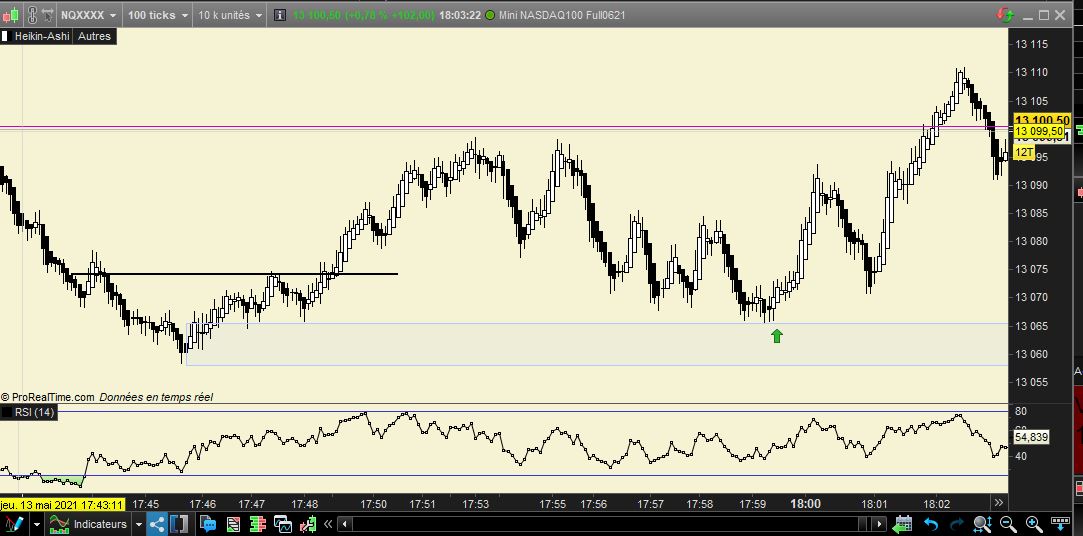Open the trading wrench settings icon

click(x=308, y=524)
